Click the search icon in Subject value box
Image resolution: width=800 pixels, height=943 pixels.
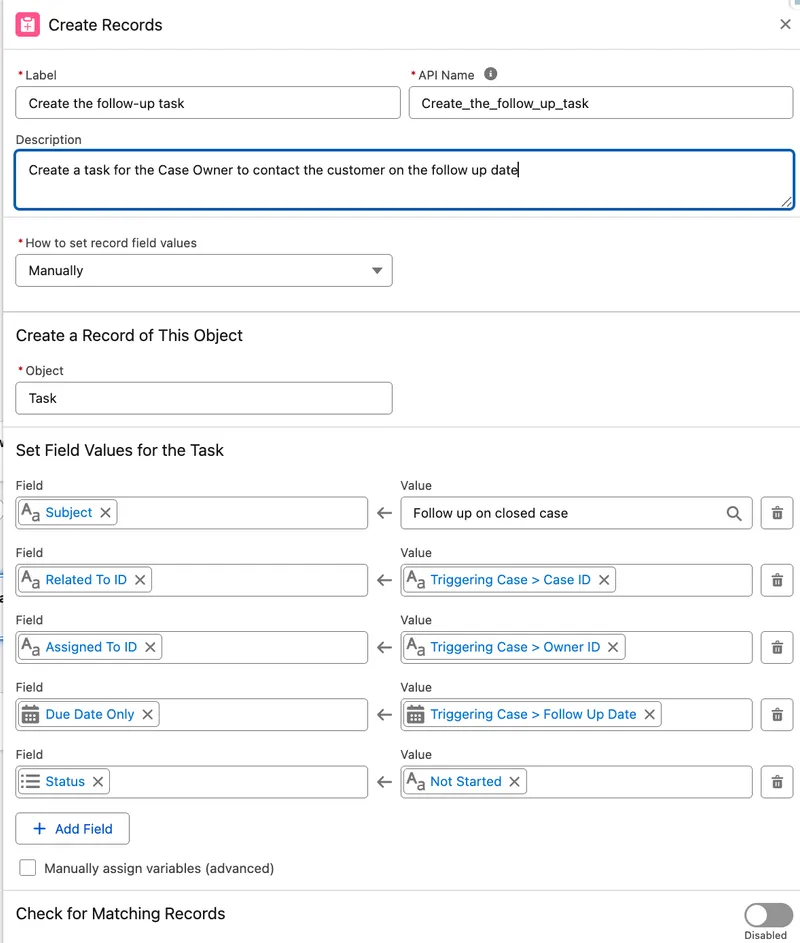pyautogui.click(x=734, y=513)
